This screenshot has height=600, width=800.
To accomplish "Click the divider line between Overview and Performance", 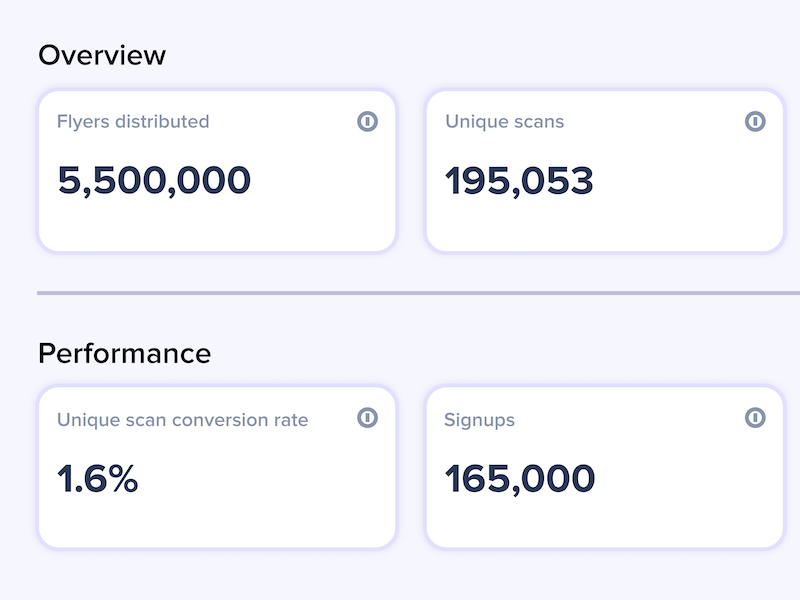I will pyautogui.click(x=418, y=293).
